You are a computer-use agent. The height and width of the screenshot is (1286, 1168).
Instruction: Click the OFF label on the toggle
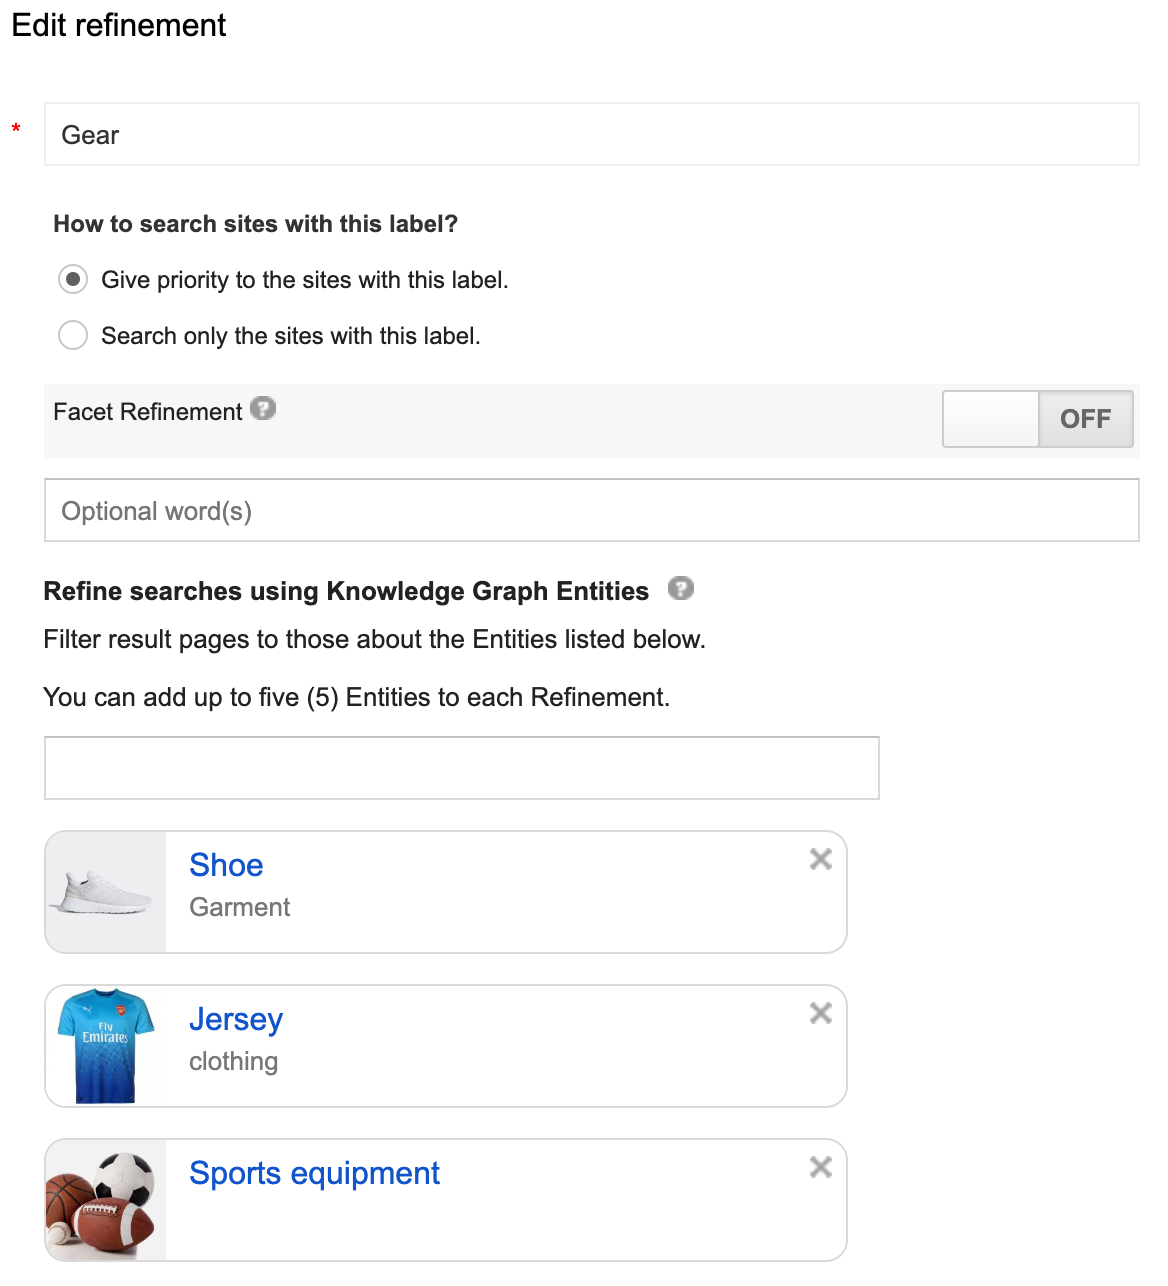point(1085,419)
